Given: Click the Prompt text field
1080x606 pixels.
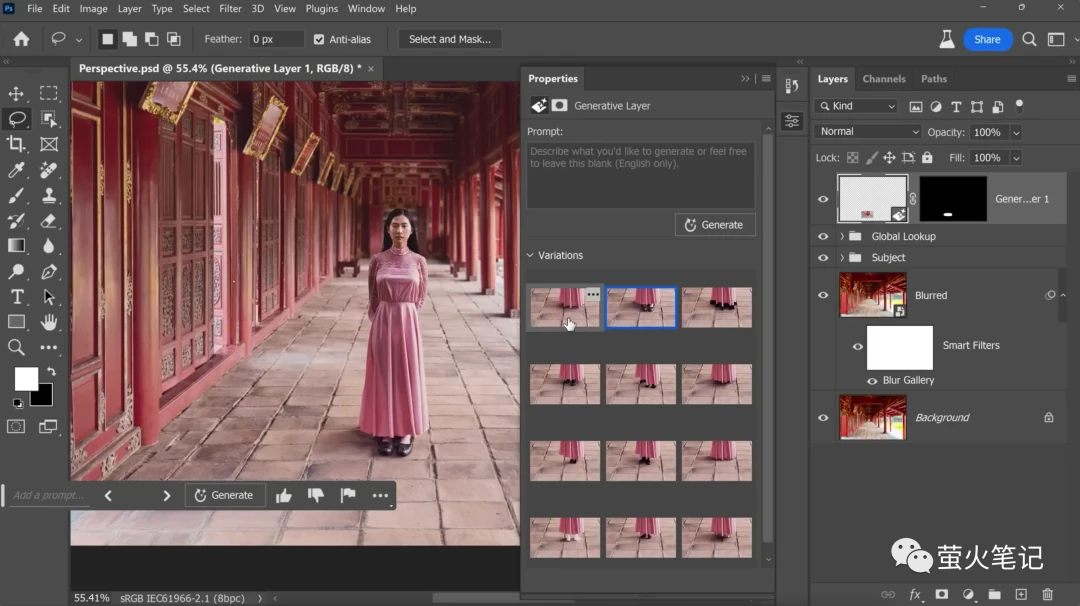Looking at the screenshot, I should 640,175.
